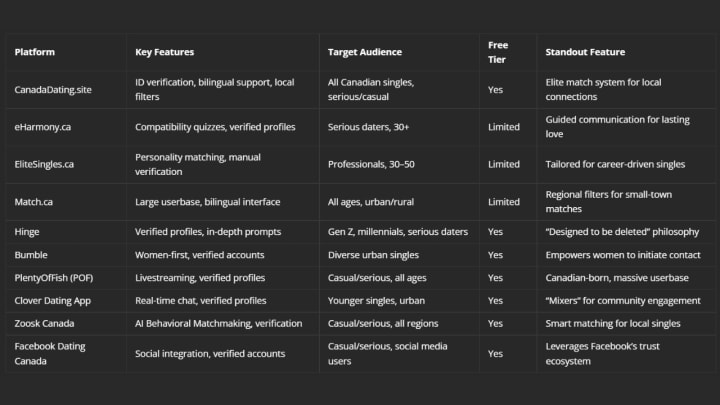720x405 pixels.
Task: Open the Facebook Dating Canada entry
Action: click(x=51, y=354)
